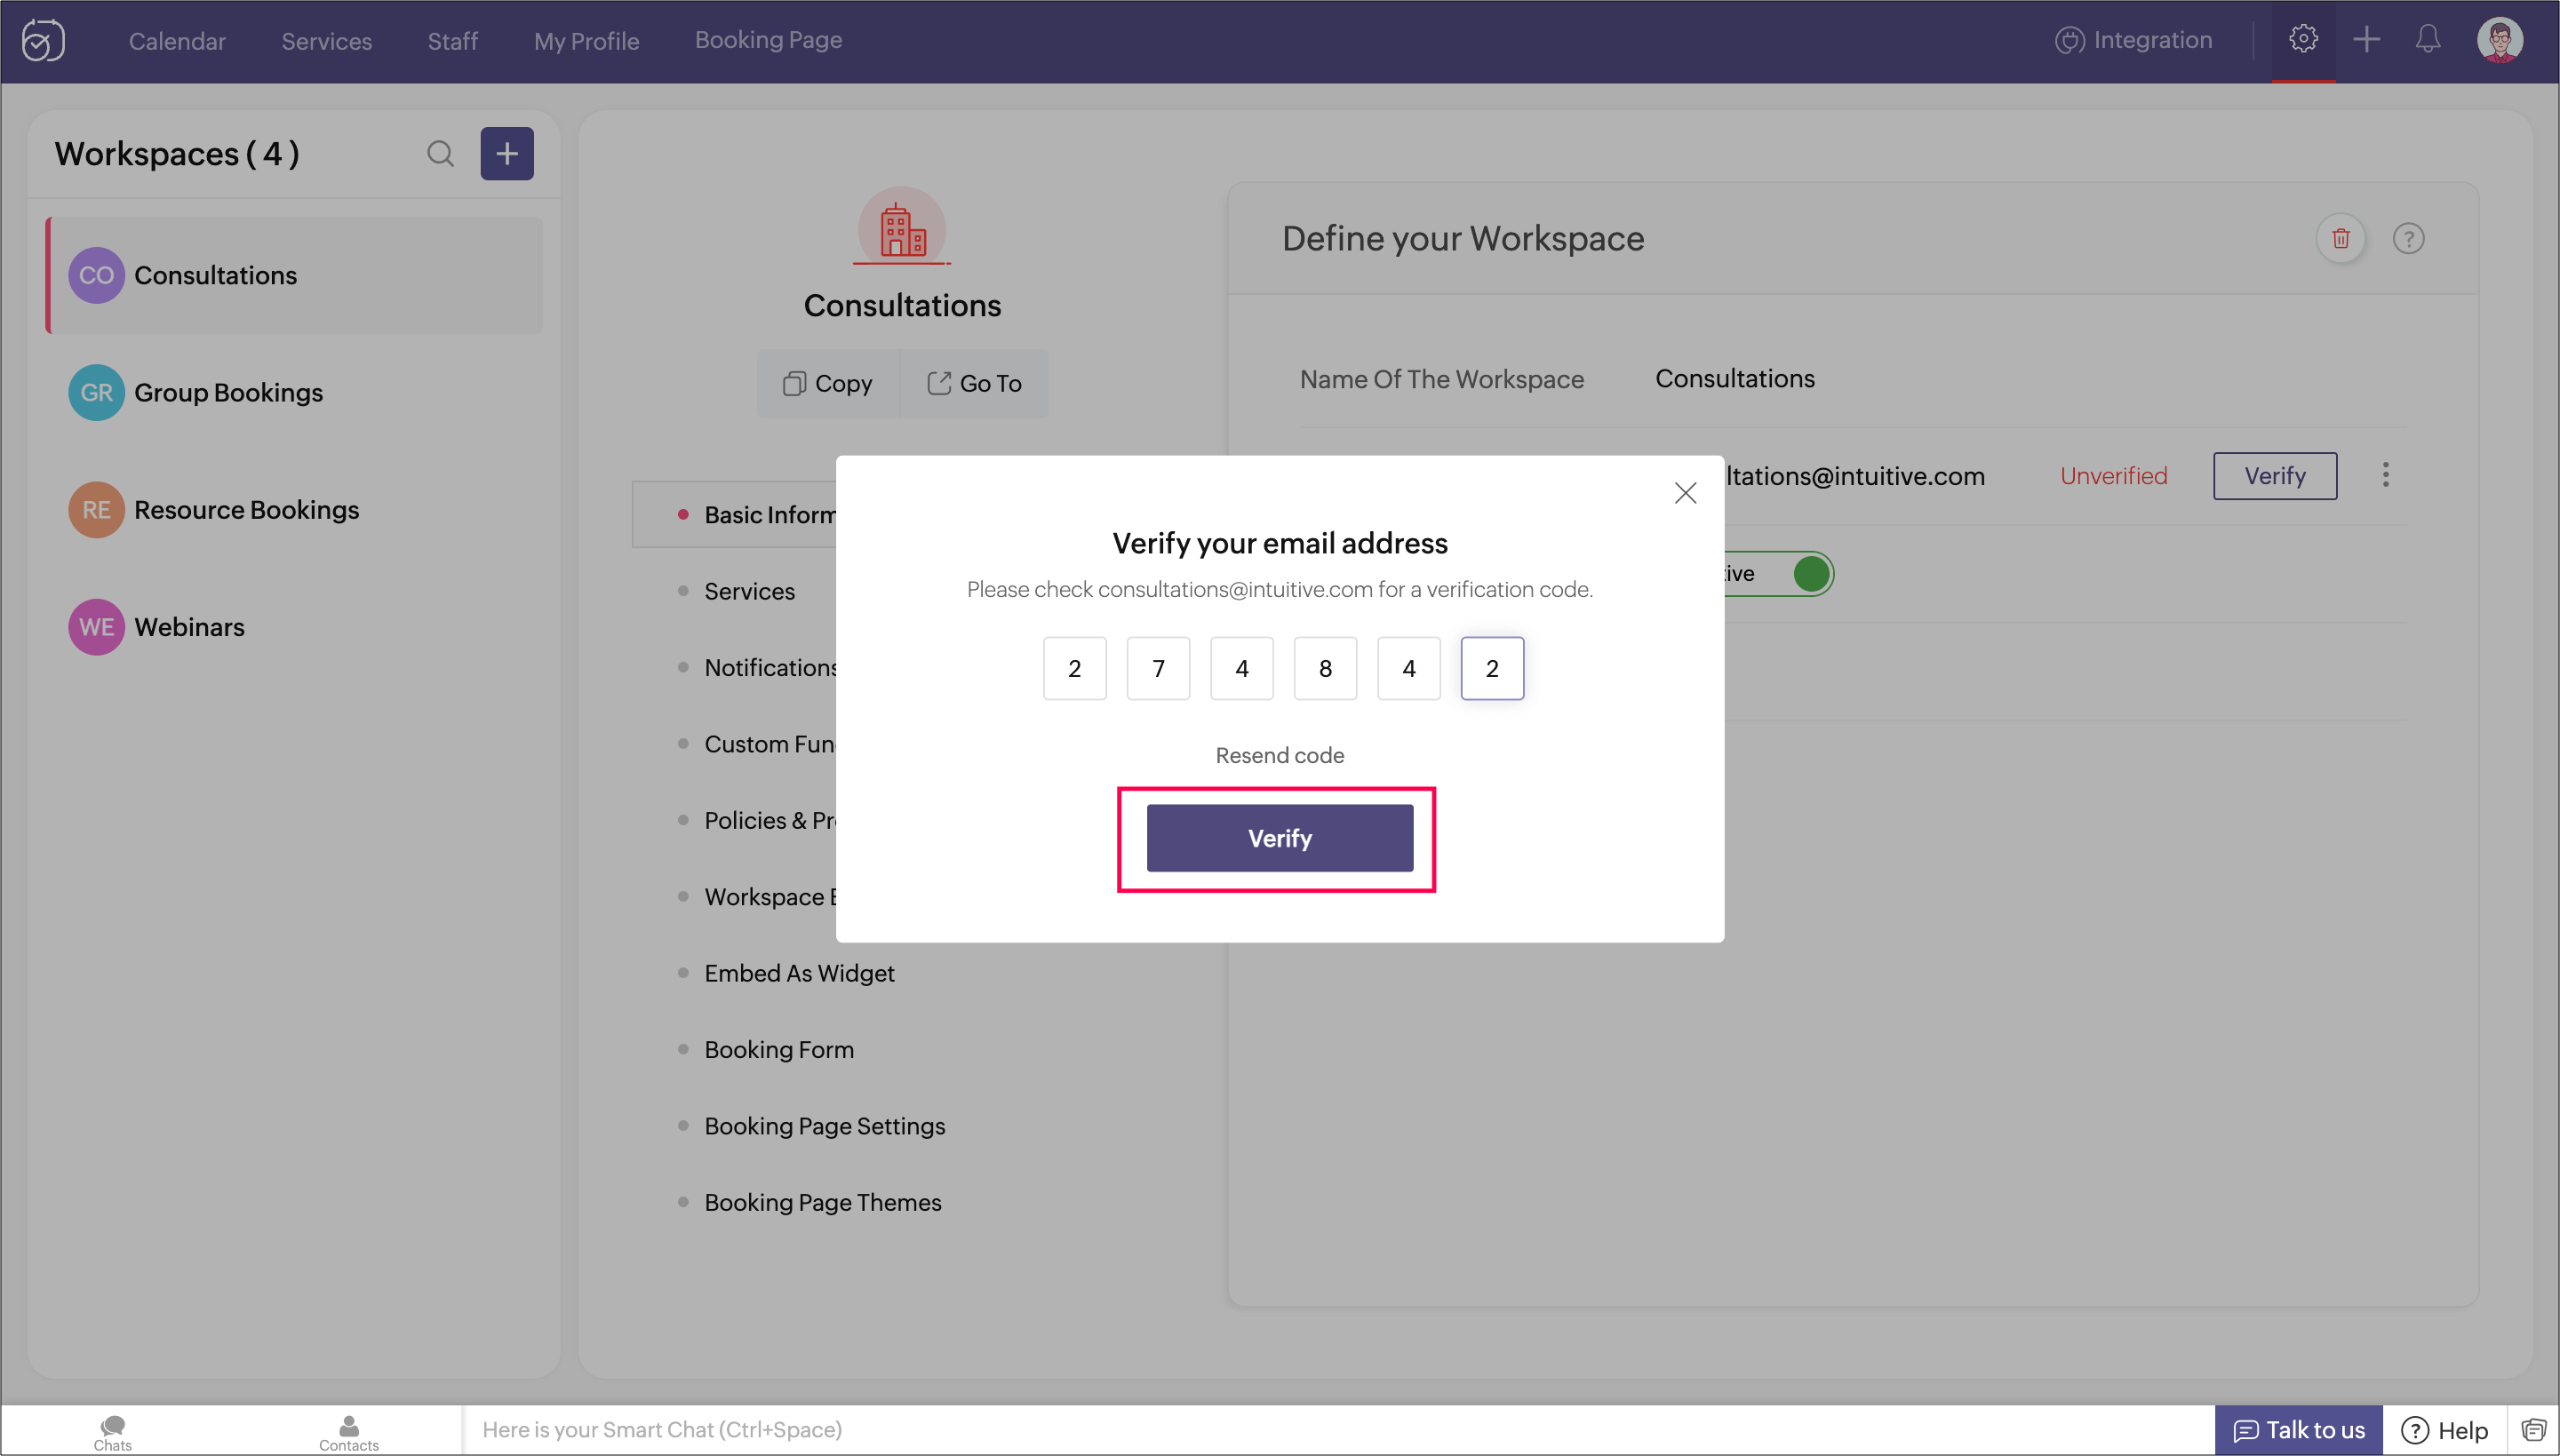Open the Calendar tab
Image resolution: width=2560 pixels, height=1456 pixels.
pos(177,41)
